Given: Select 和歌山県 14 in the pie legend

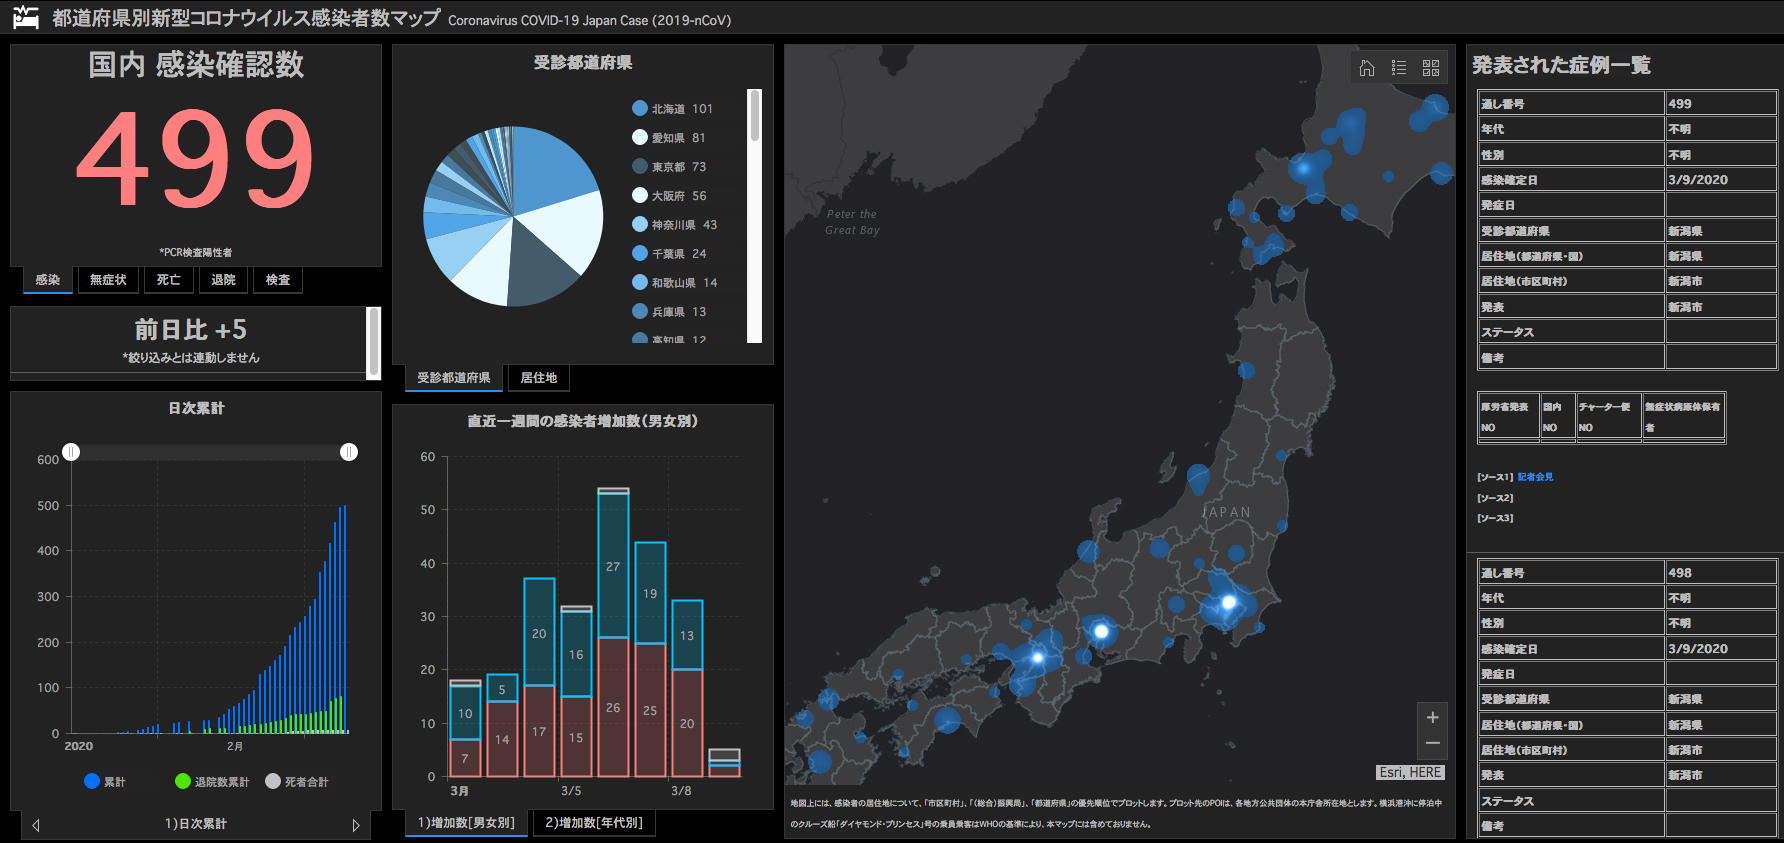Looking at the screenshot, I should pos(675,283).
